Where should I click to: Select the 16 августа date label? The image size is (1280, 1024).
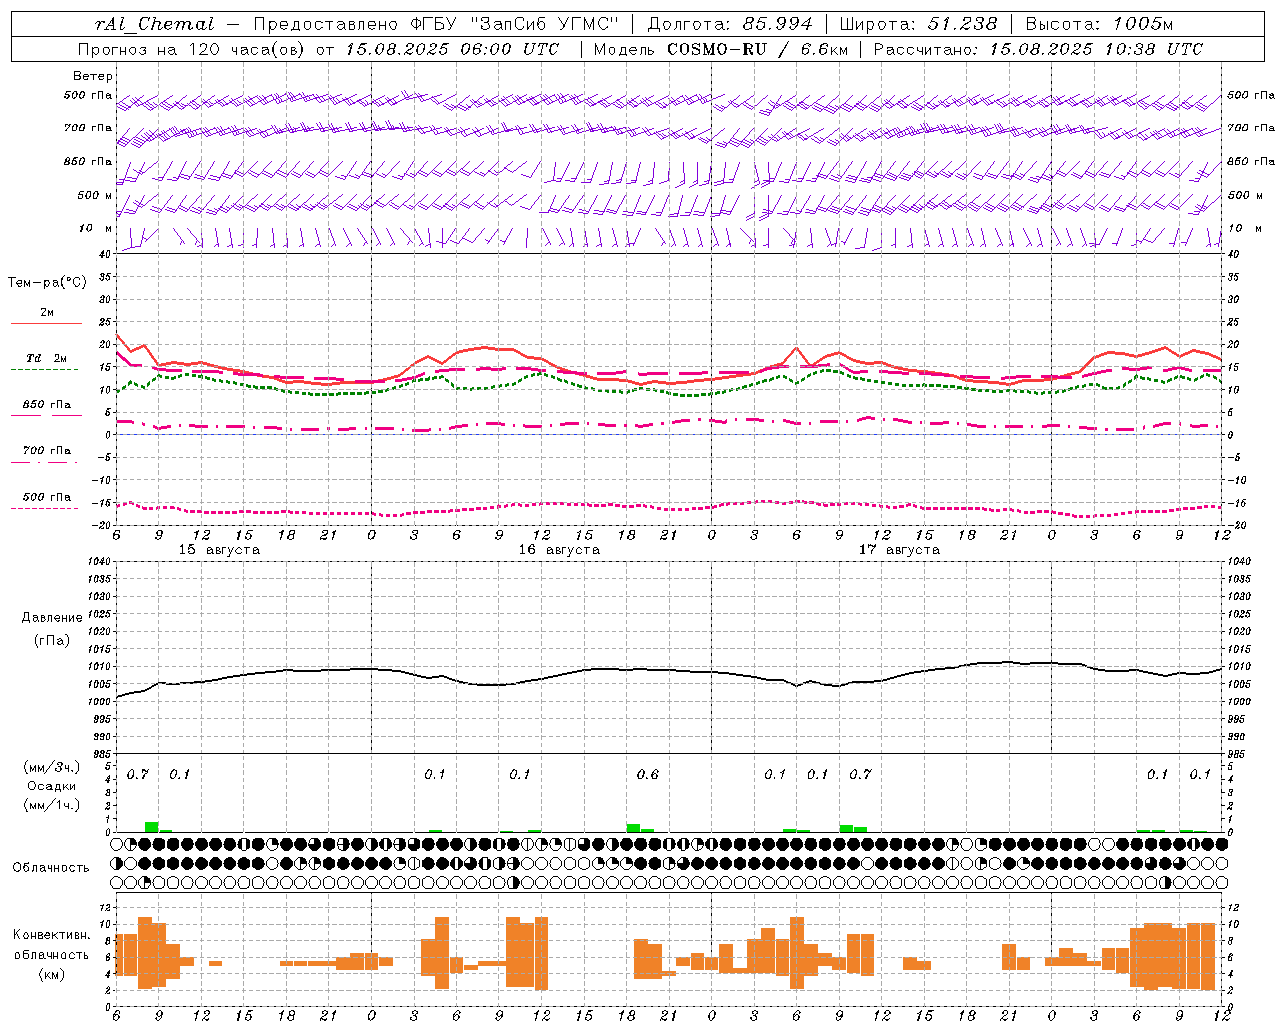tap(559, 550)
